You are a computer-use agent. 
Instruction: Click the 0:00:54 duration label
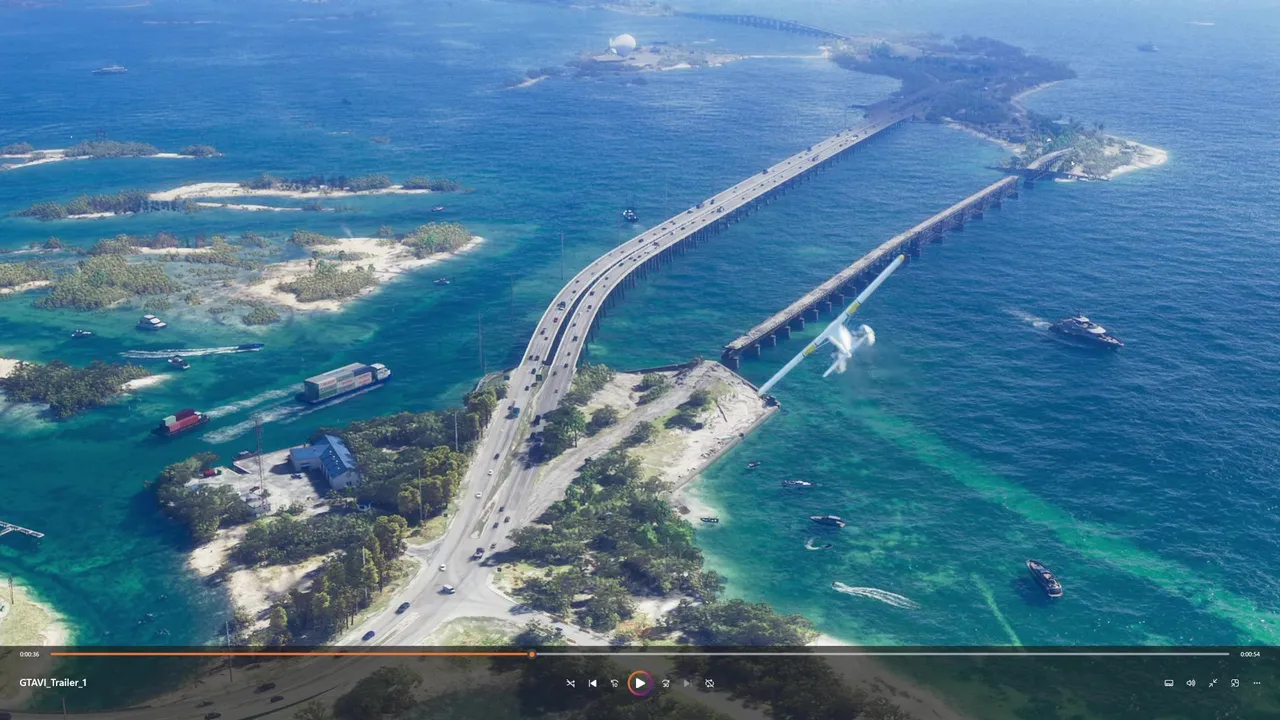tap(1250, 654)
